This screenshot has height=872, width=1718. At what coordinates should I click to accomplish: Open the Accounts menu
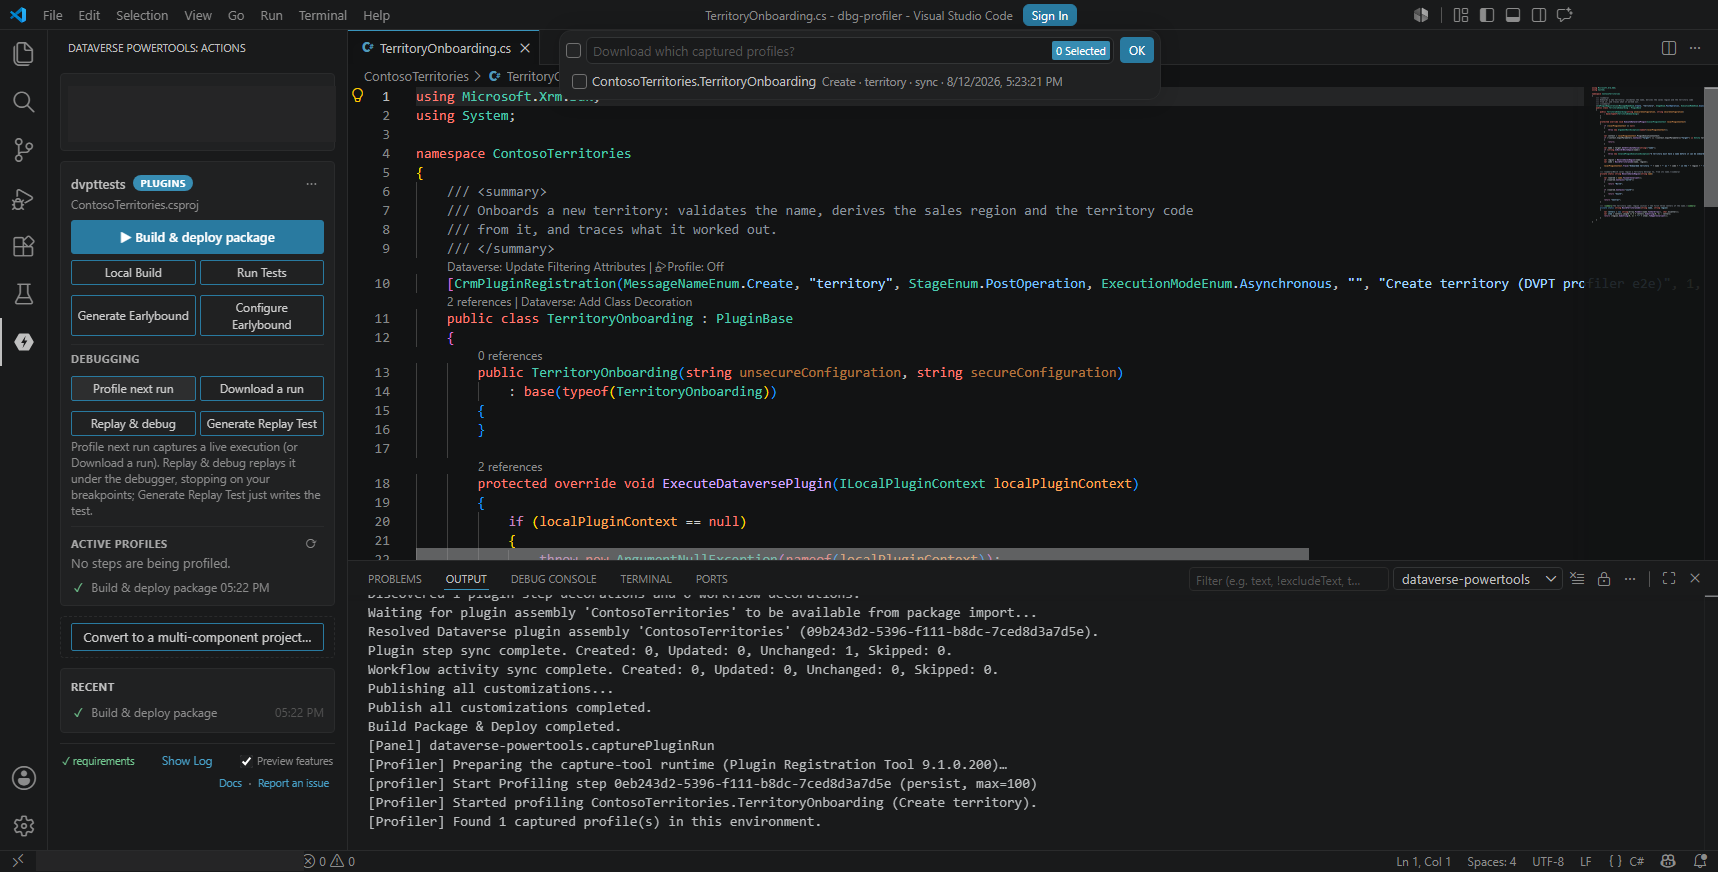click(x=23, y=778)
